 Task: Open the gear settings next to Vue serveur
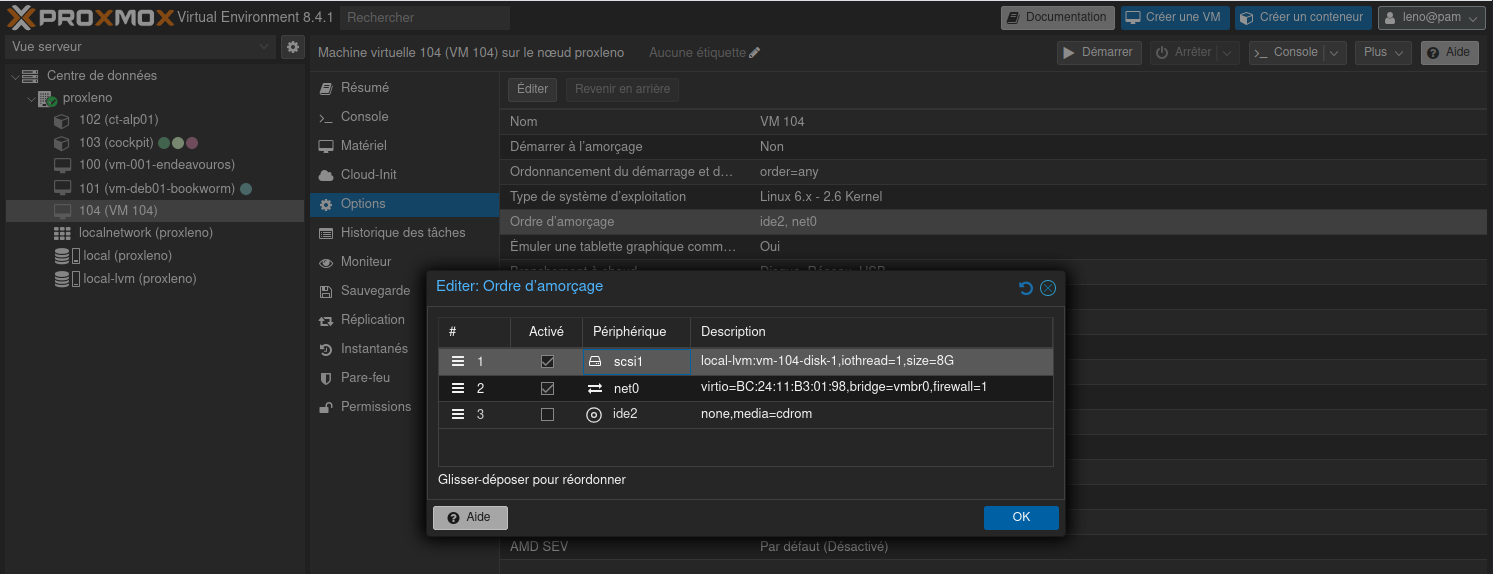tap(292, 47)
